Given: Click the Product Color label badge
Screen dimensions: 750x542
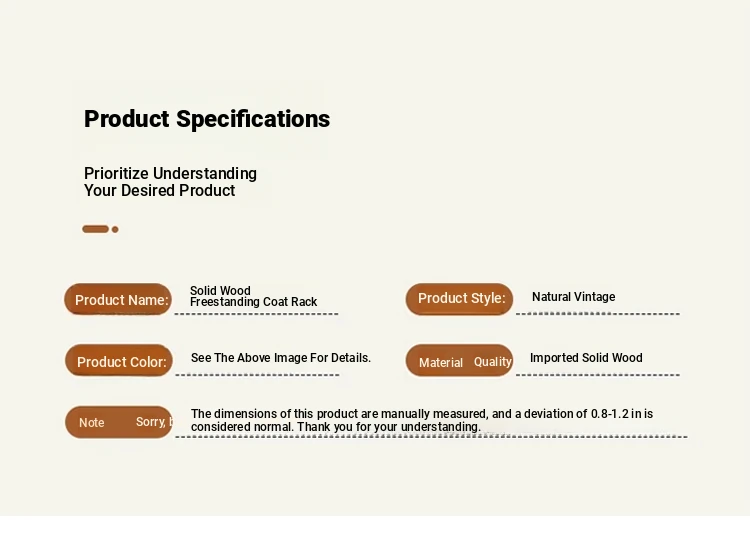Looking at the screenshot, I should coord(119,361).
